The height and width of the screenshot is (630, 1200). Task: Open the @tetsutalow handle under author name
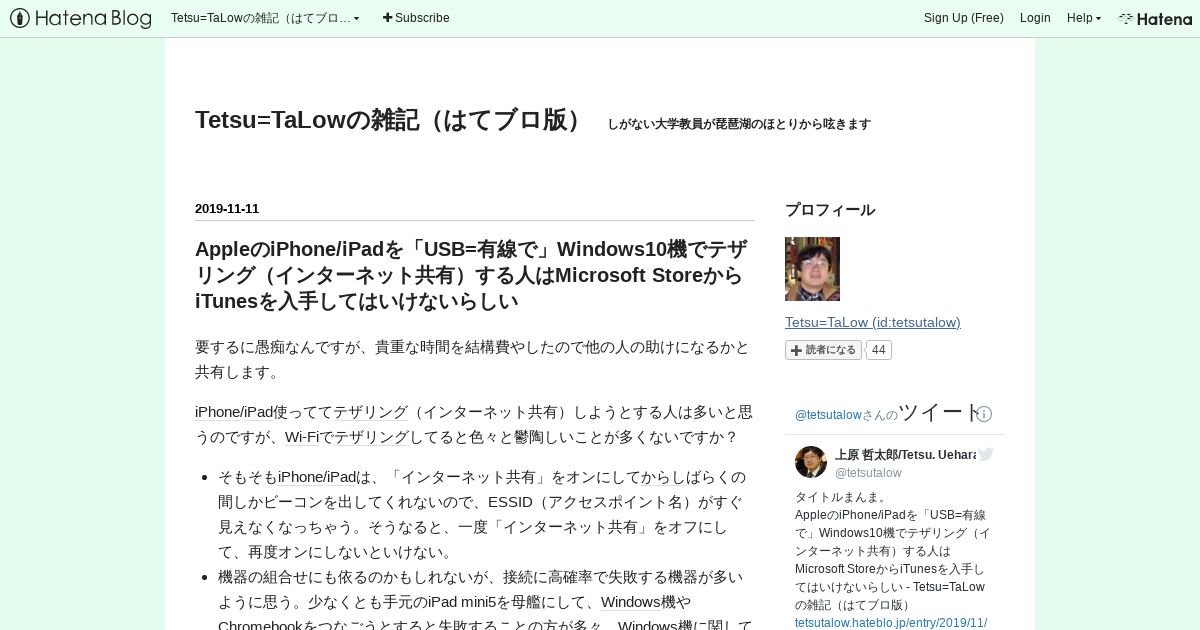coord(868,473)
